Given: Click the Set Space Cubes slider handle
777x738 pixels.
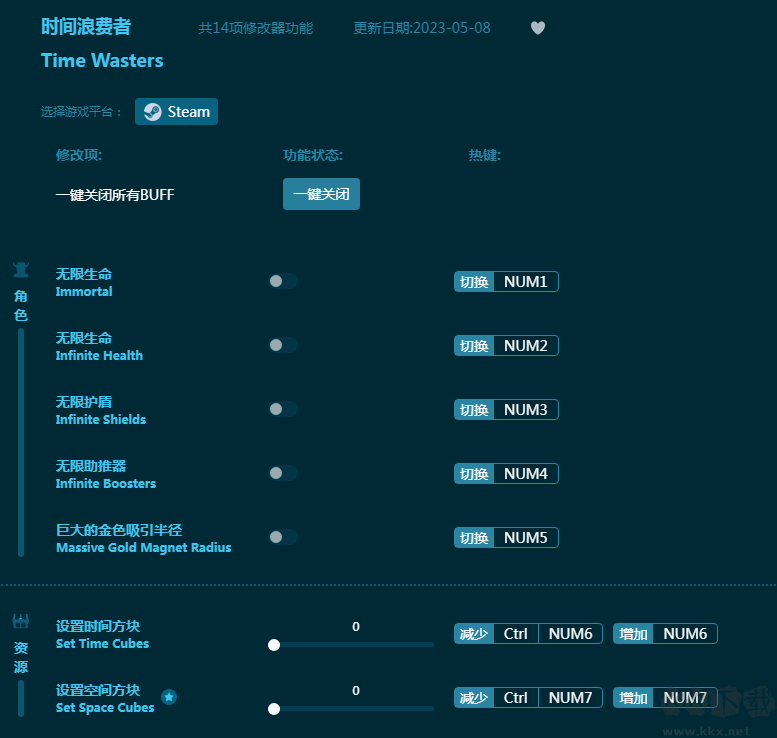Looking at the screenshot, I should point(274,709).
